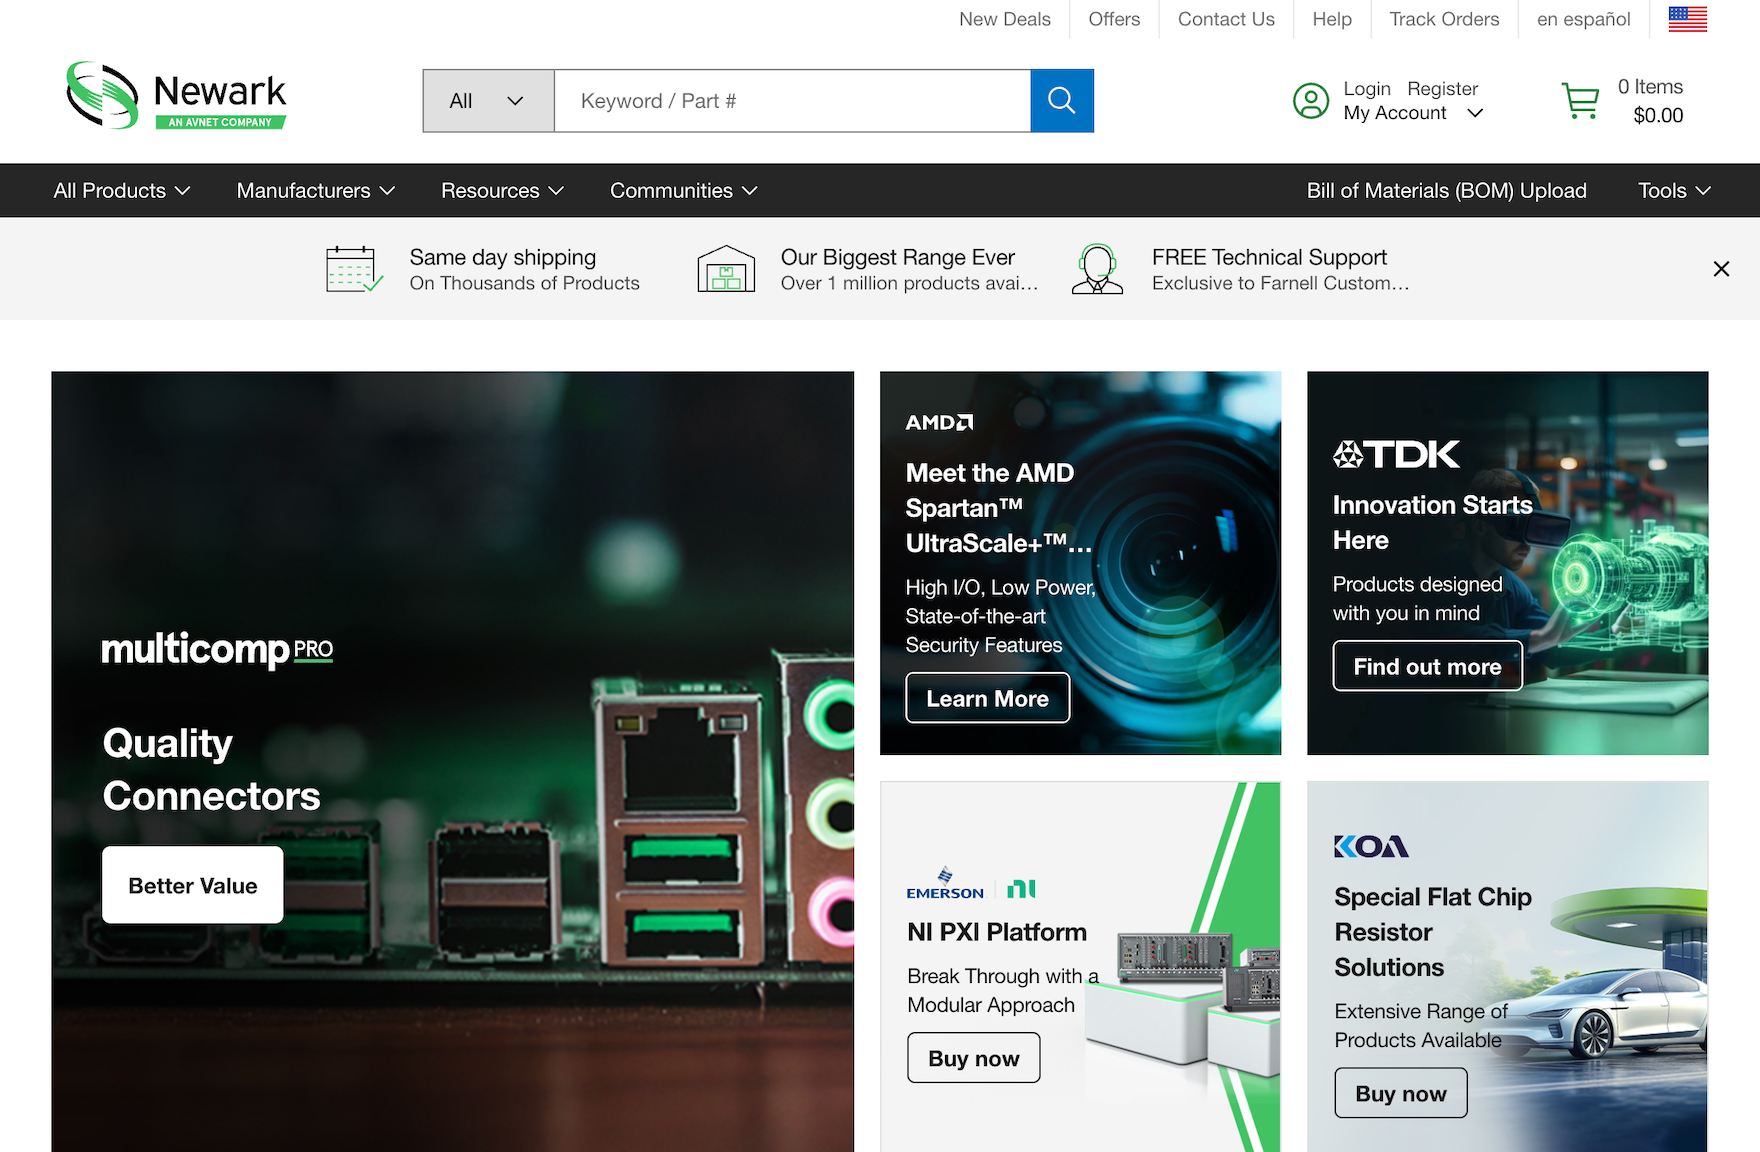This screenshot has width=1760, height=1152.
Task: Open the New Deals link
Action: [x=1005, y=19]
